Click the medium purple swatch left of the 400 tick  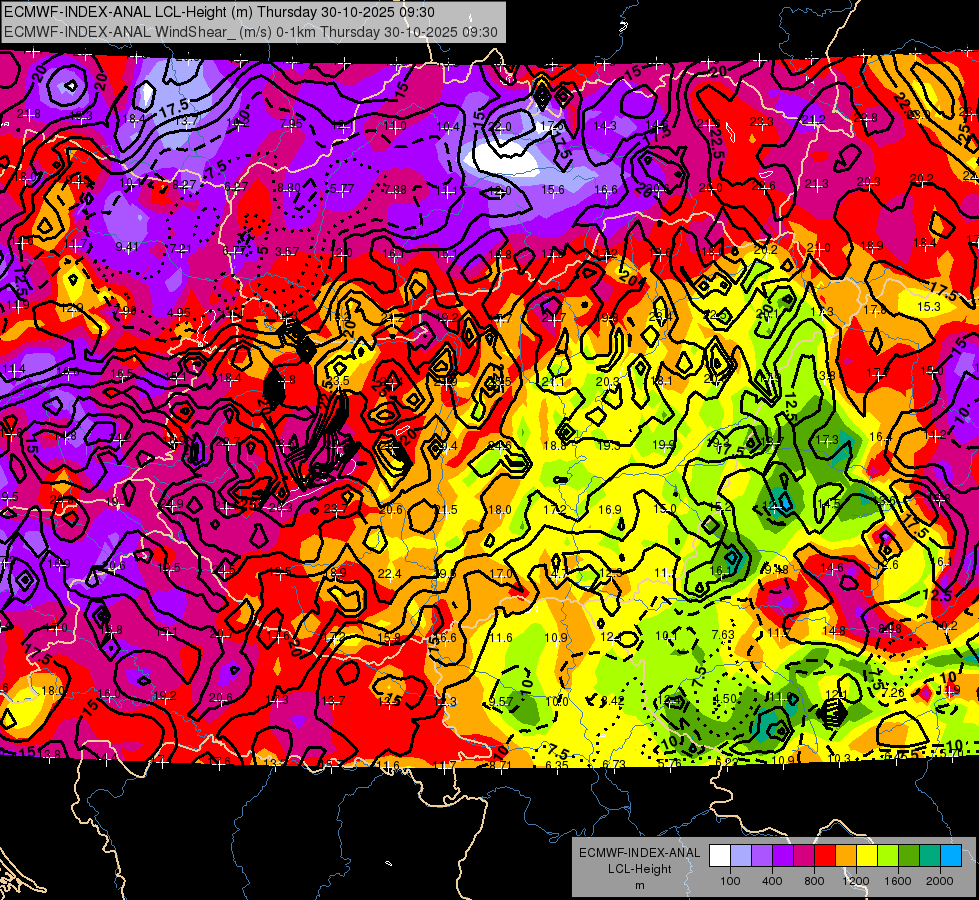pyautogui.click(x=762, y=856)
